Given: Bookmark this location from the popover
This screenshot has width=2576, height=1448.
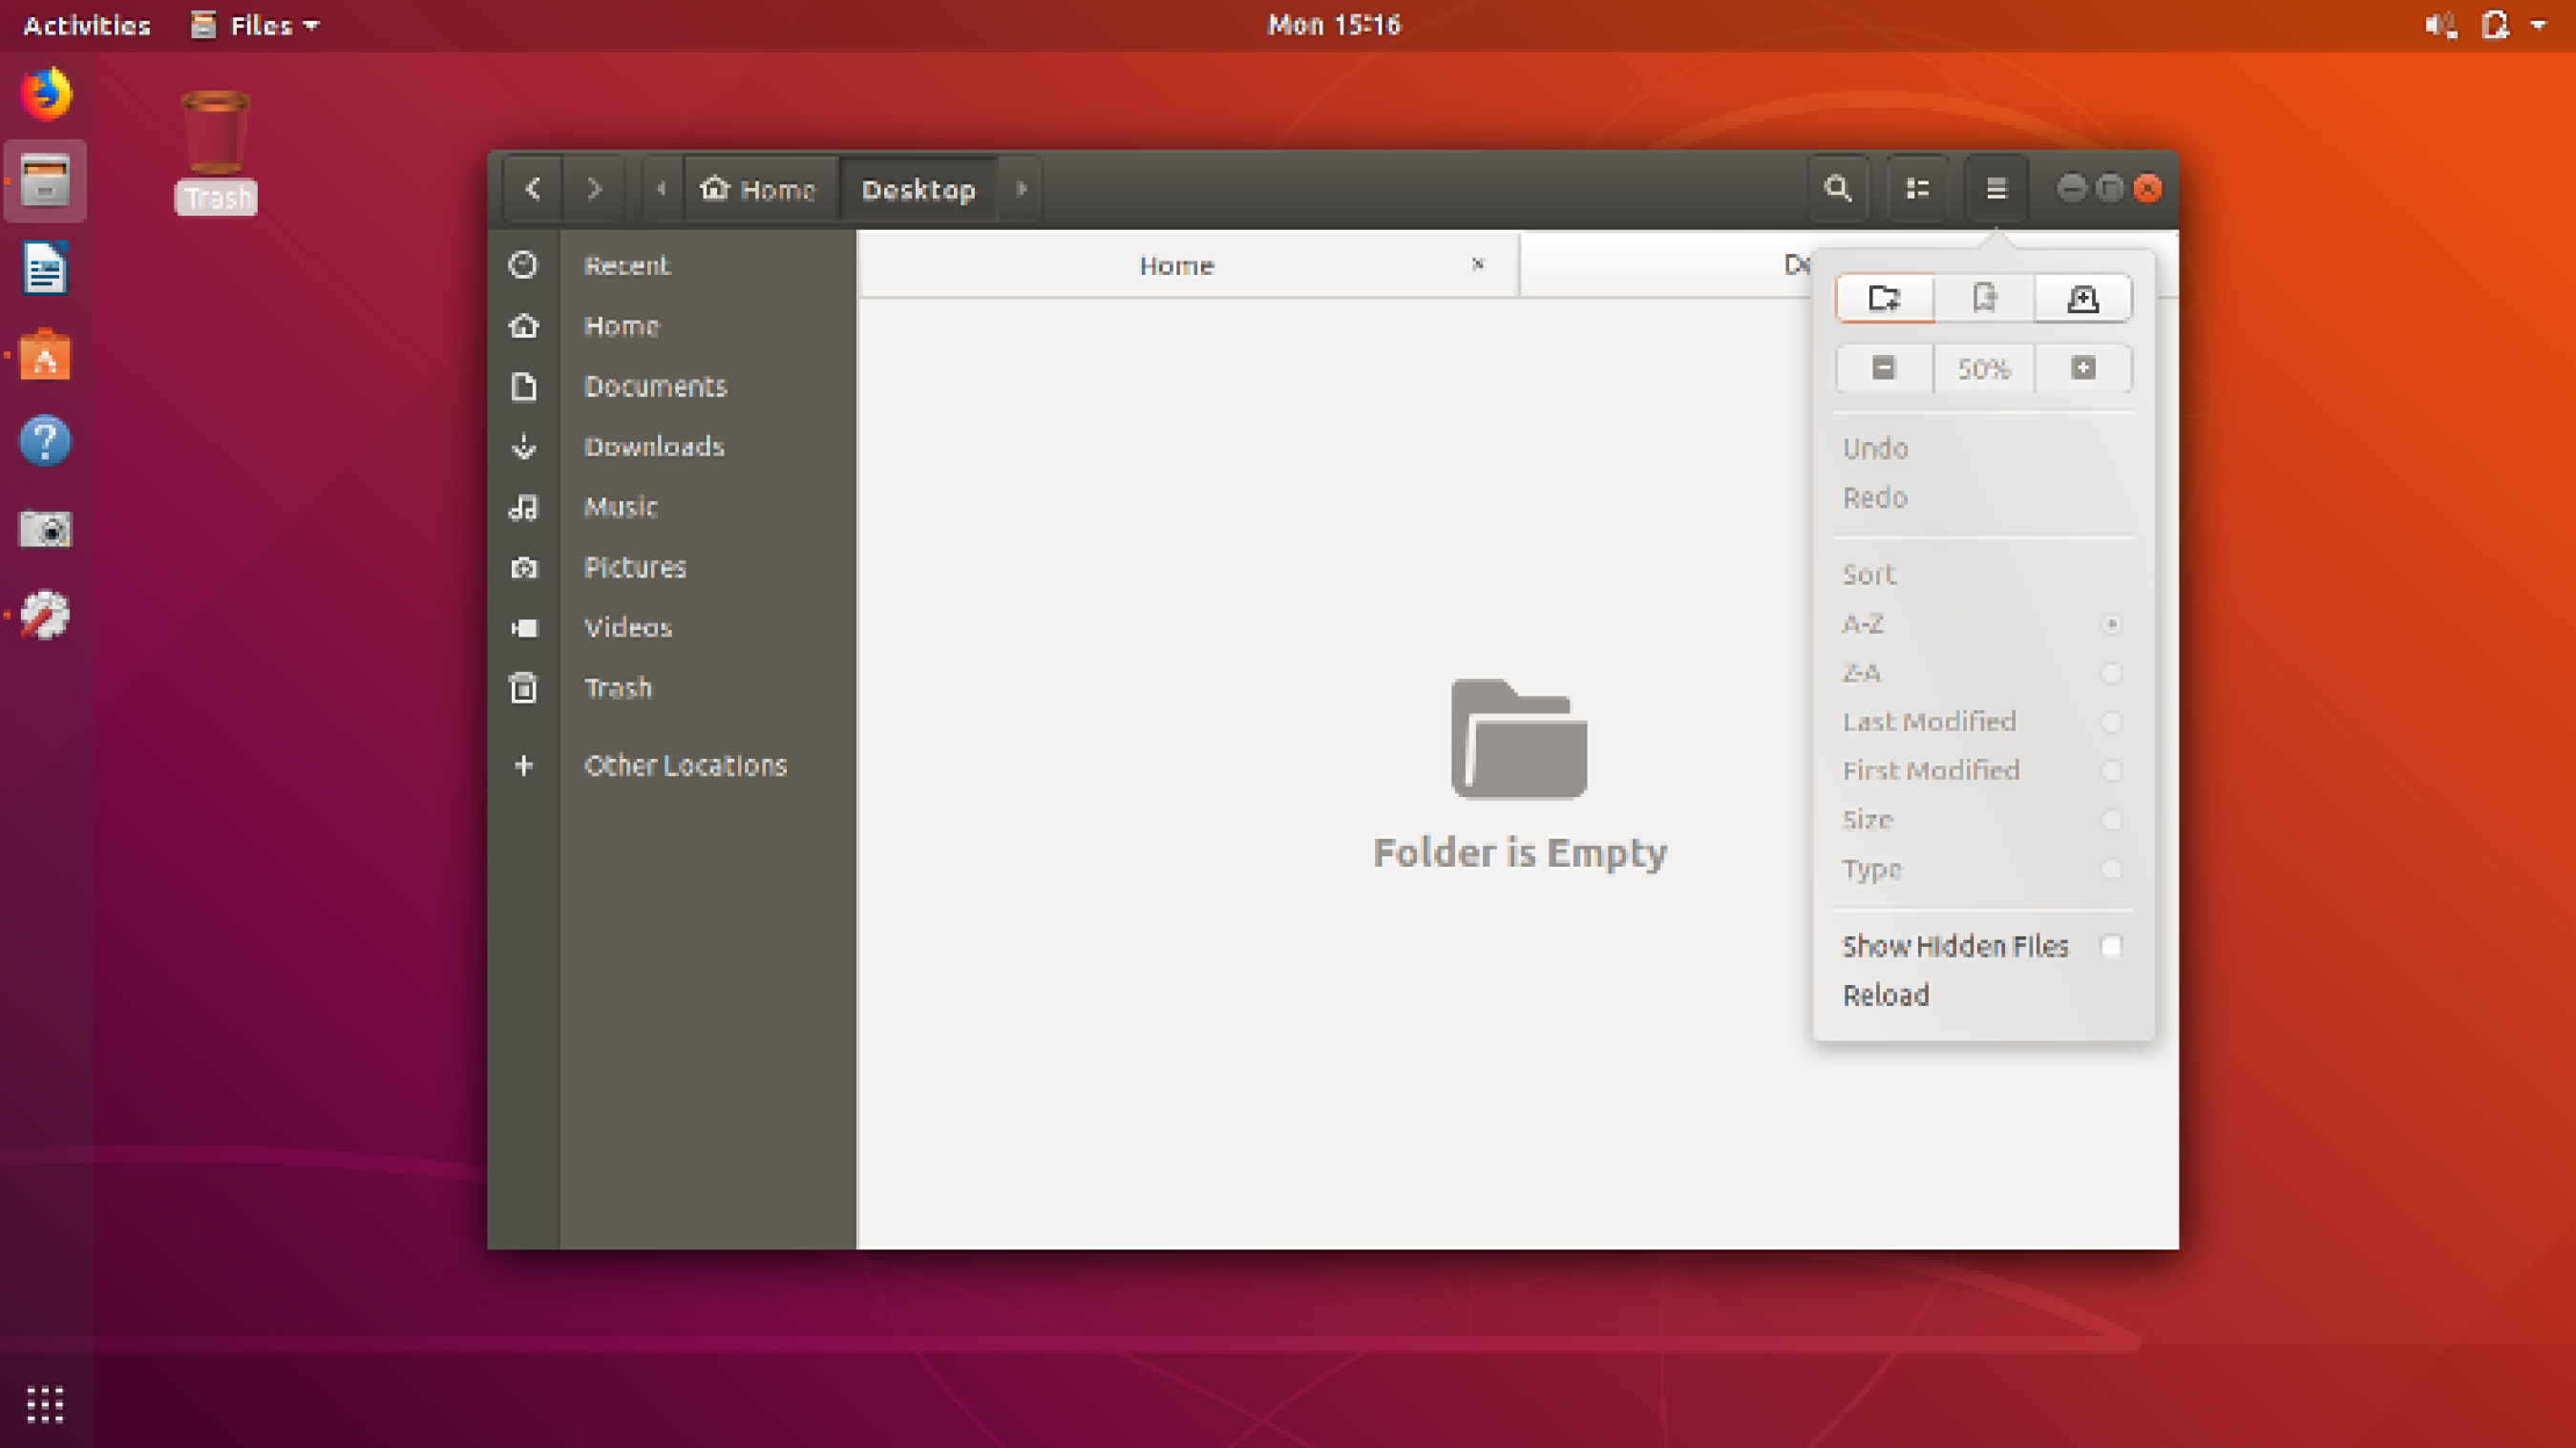Looking at the screenshot, I should (1984, 298).
